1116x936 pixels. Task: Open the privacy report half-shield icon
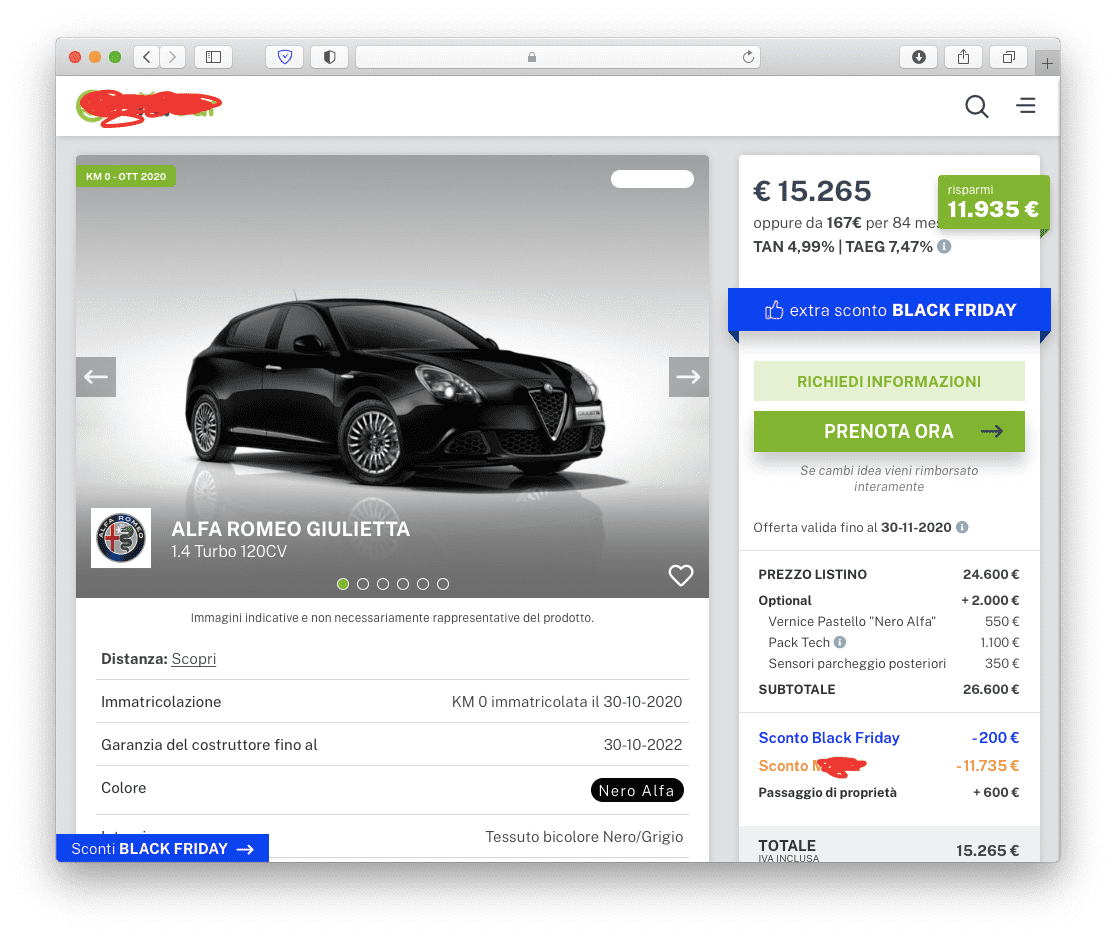click(x=330, y=57)
